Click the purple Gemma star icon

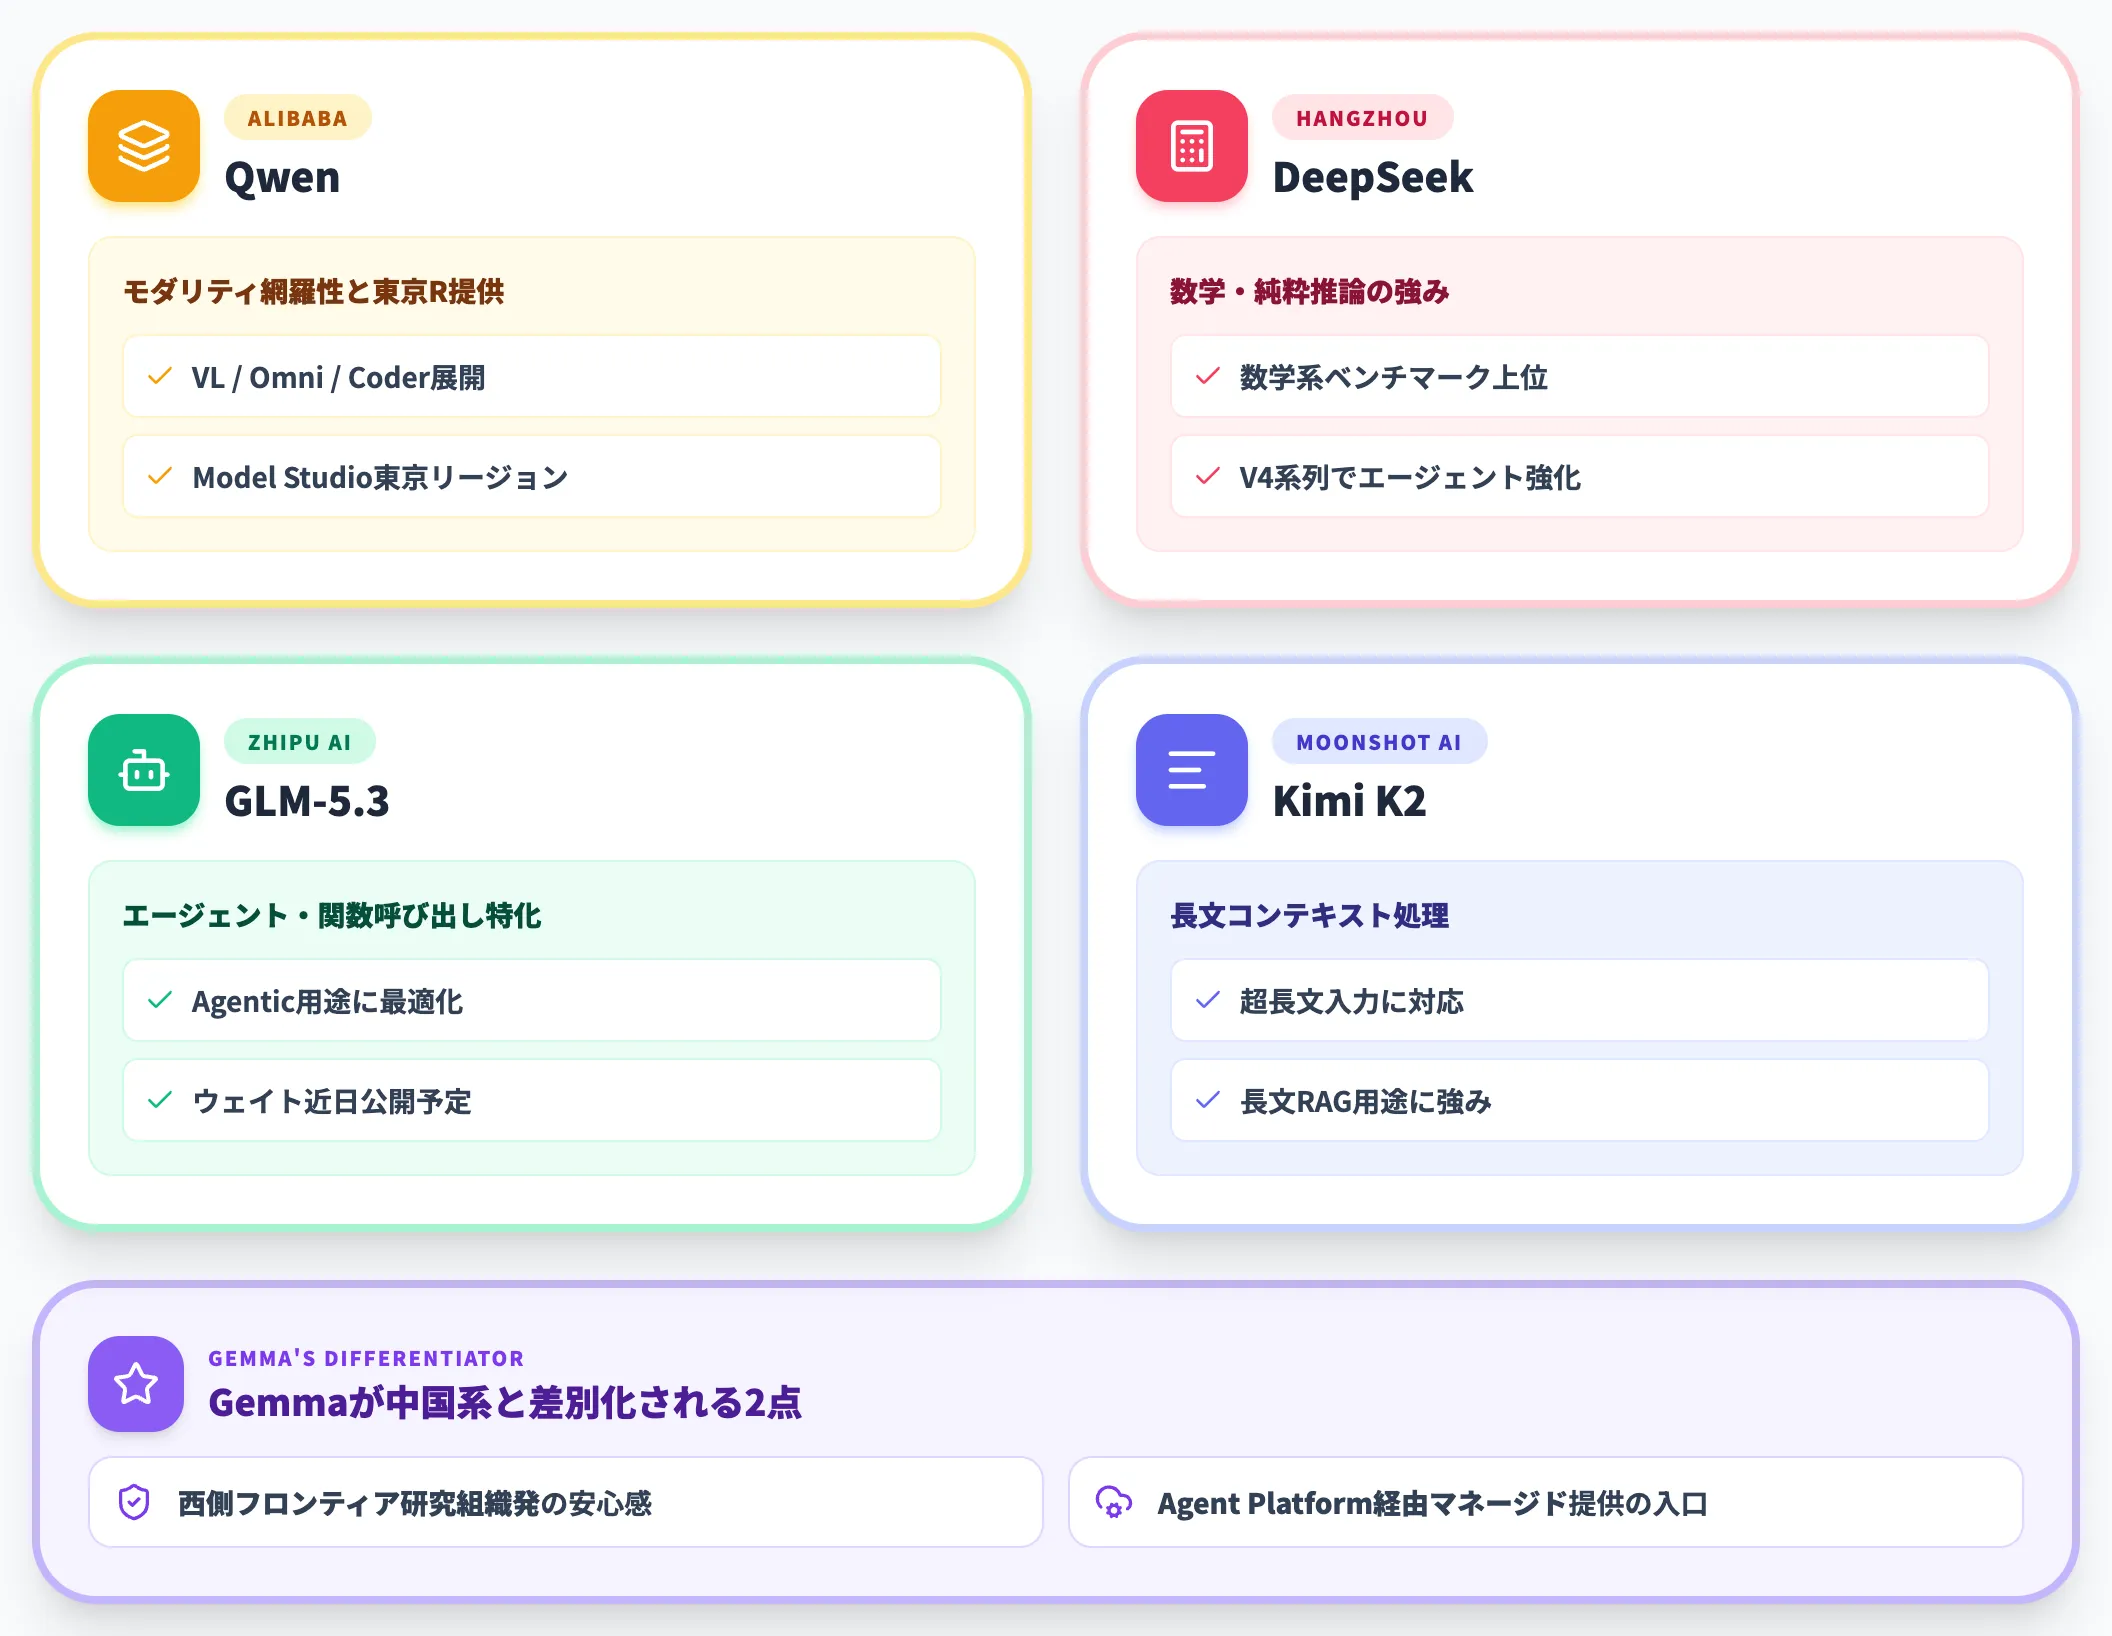coord(136,1384)
